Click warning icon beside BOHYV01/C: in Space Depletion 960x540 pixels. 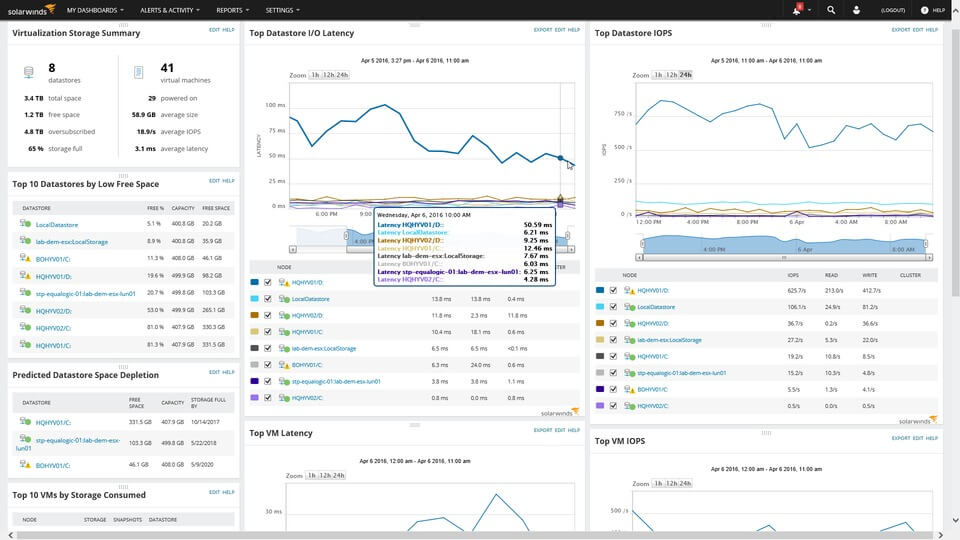(x=25, y=464)
